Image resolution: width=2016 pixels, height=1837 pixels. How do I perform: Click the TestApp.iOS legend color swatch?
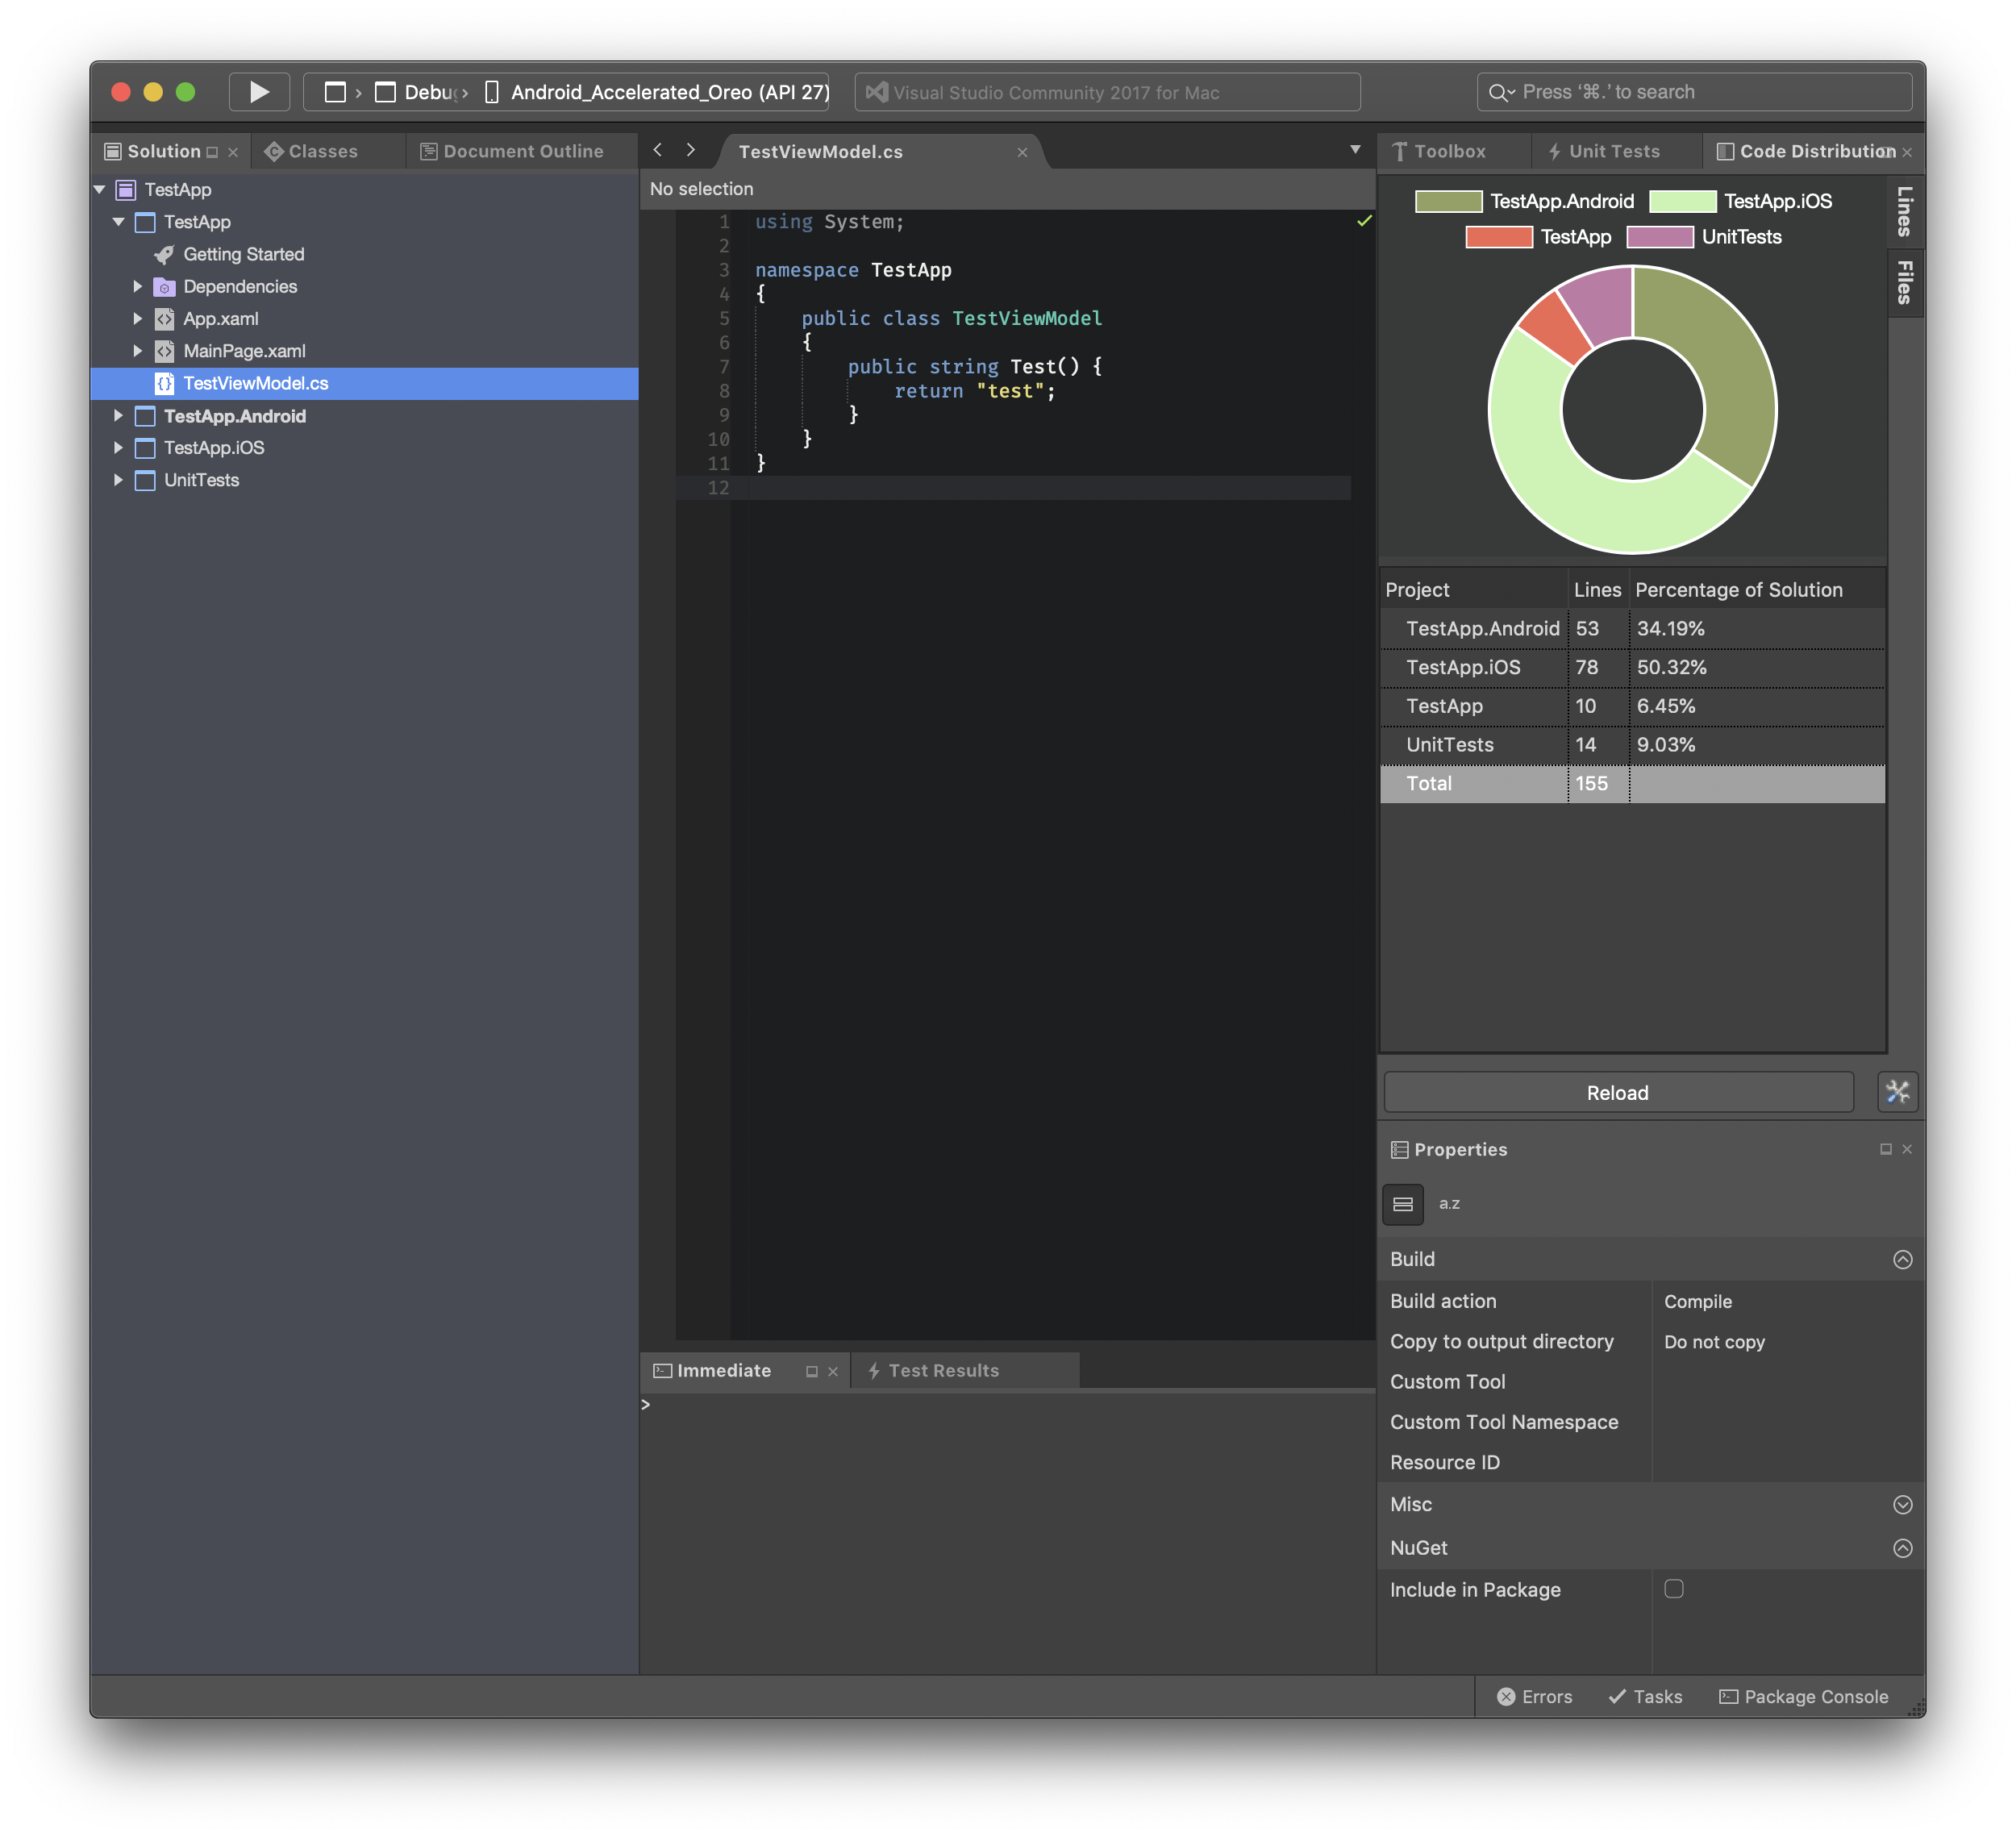click(x=1682, y=202)
